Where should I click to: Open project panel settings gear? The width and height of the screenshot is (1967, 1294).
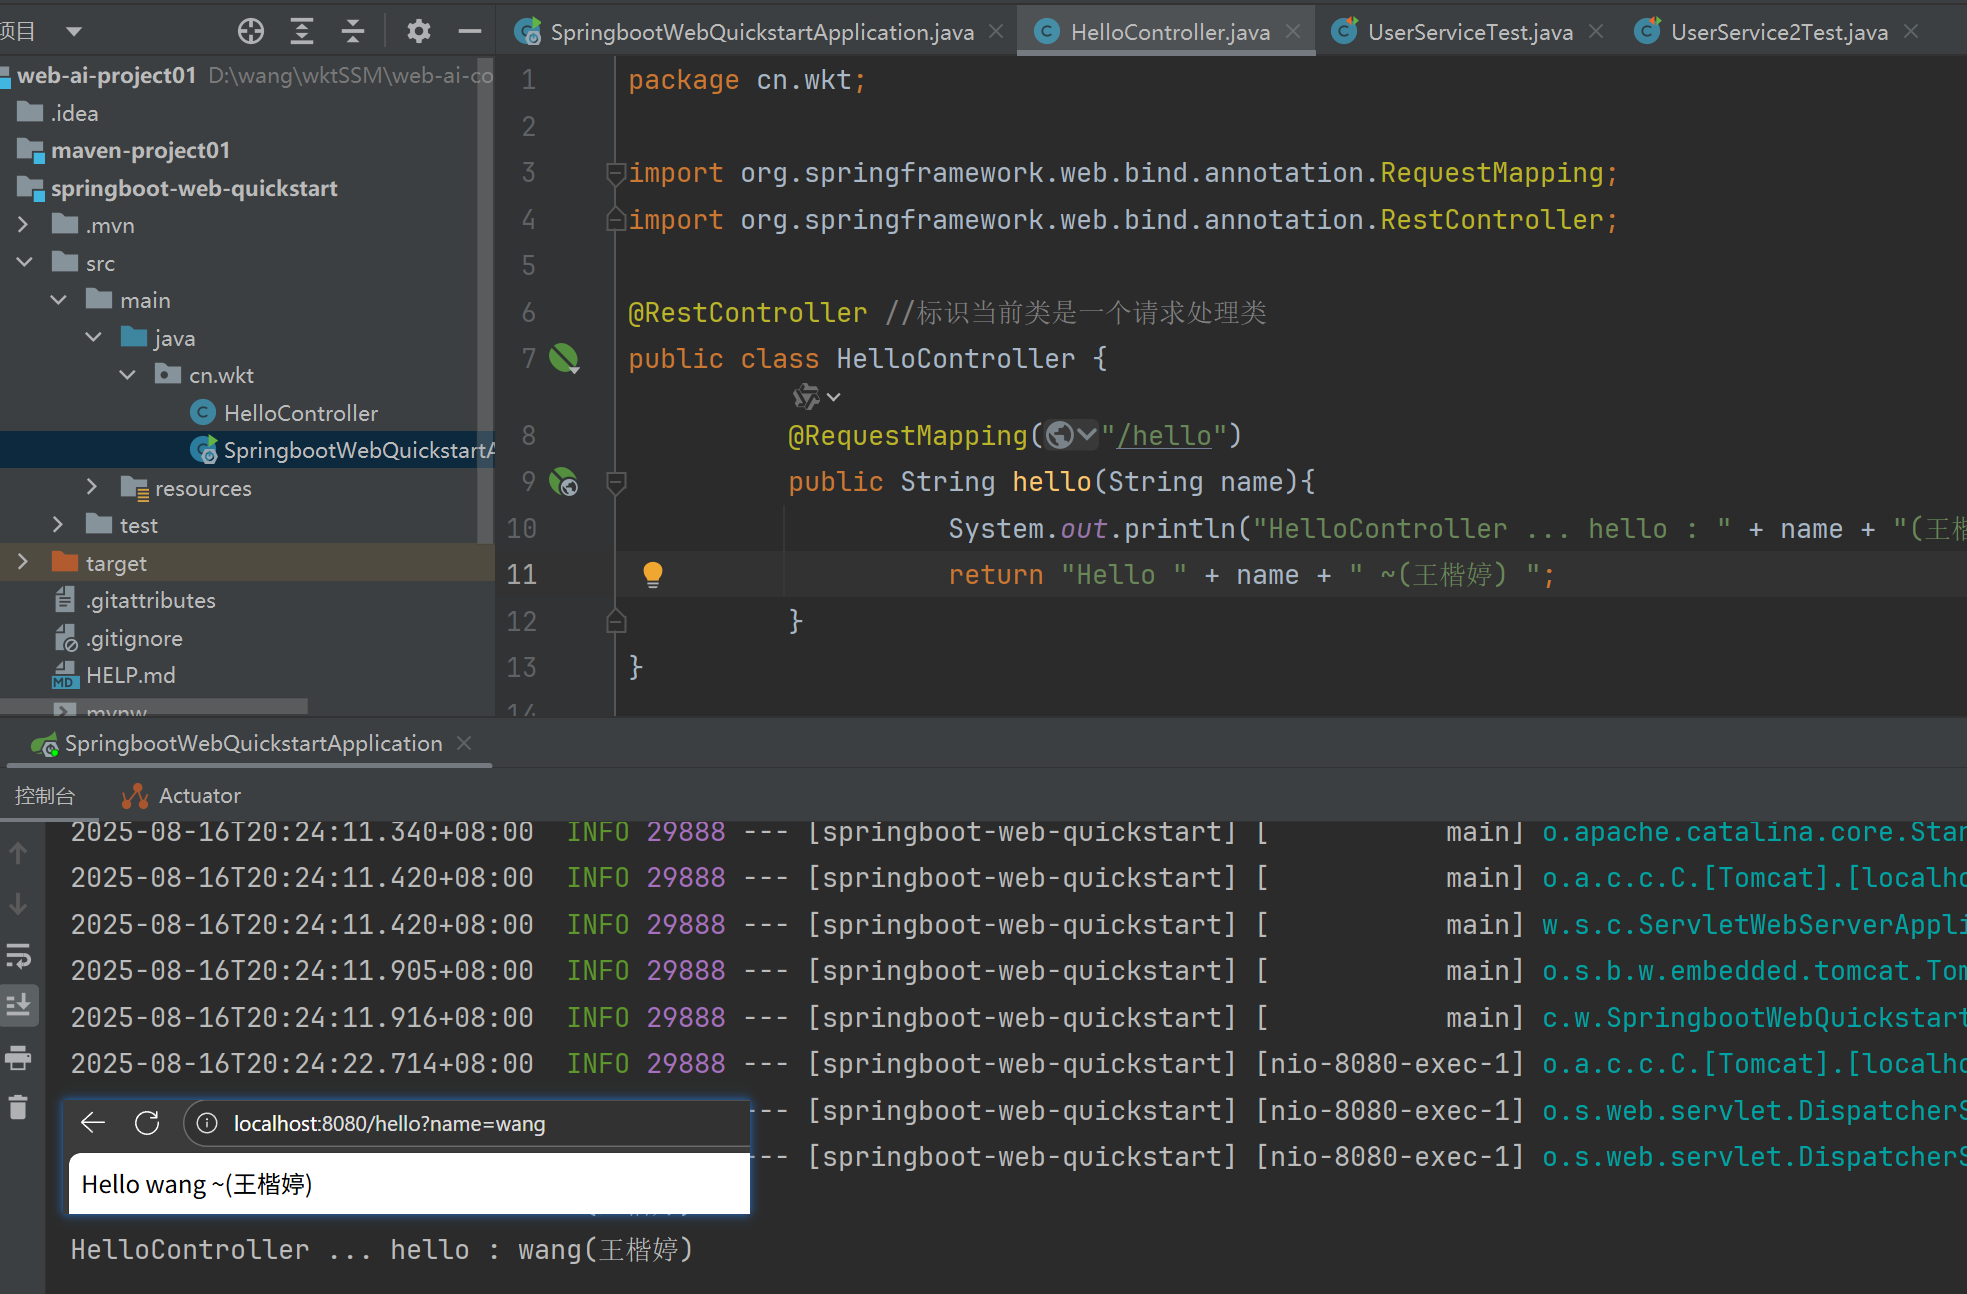[418, 31]
